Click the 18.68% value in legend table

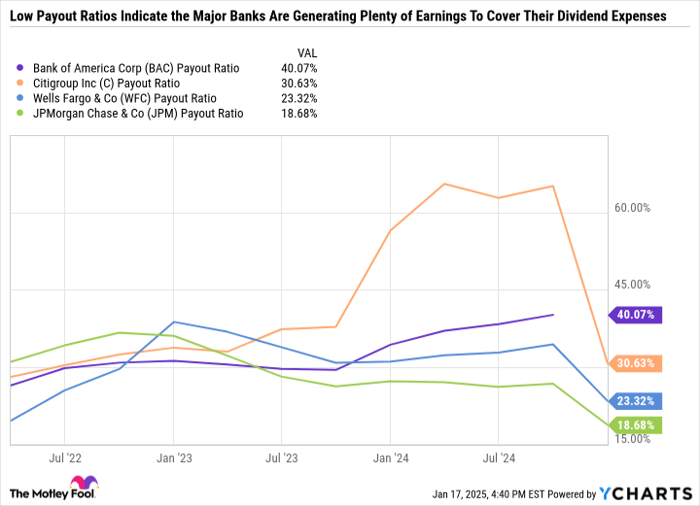299,114
